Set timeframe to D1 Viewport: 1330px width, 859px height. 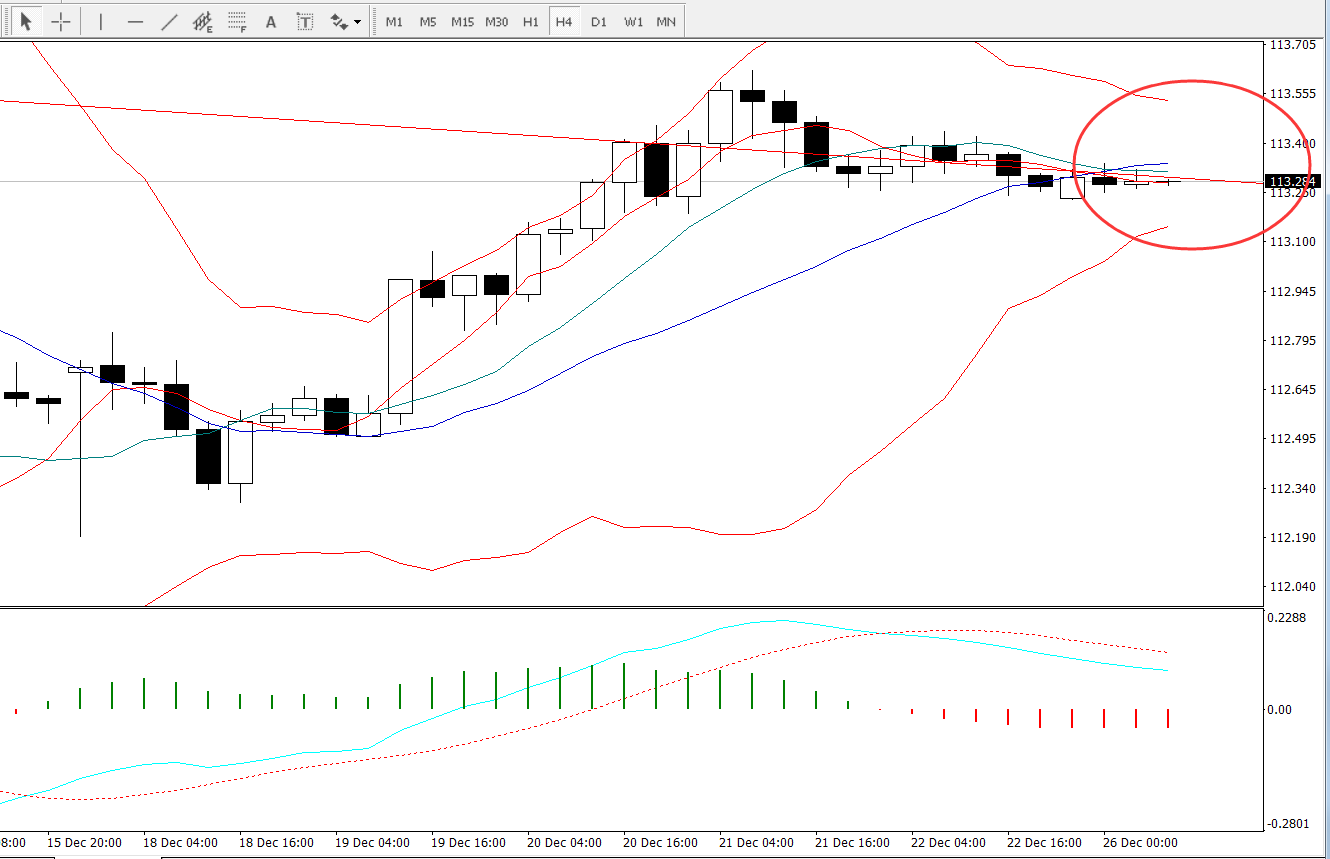click(x=598, y=21)
